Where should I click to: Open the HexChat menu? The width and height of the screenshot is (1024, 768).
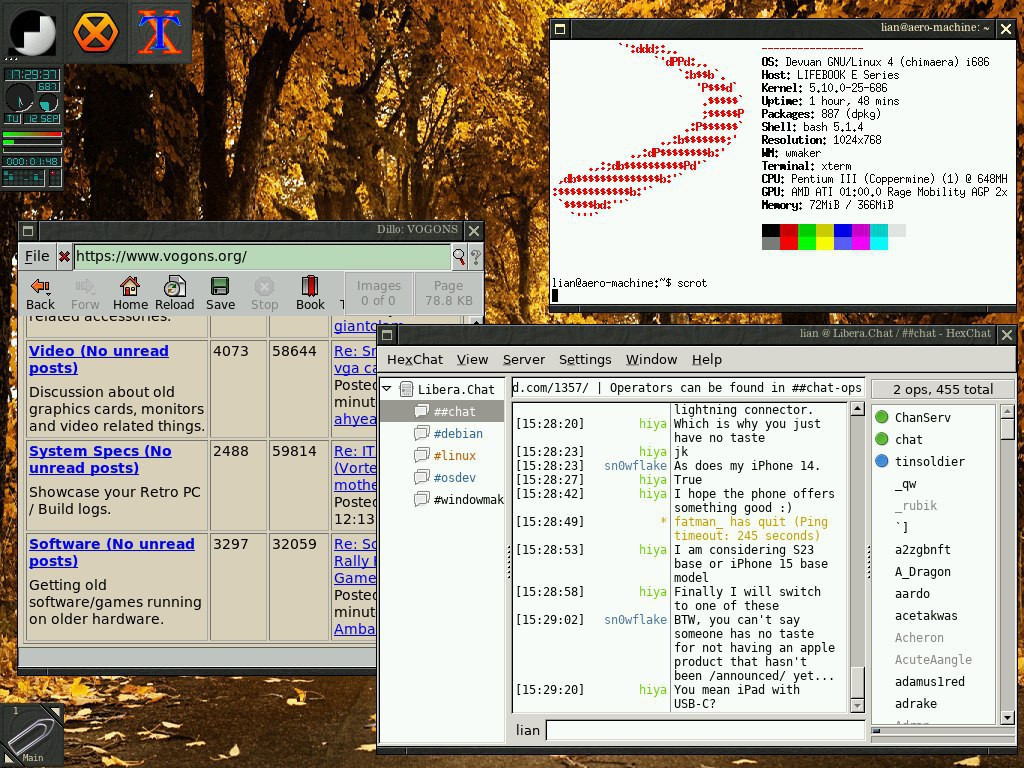coord(415,359)
